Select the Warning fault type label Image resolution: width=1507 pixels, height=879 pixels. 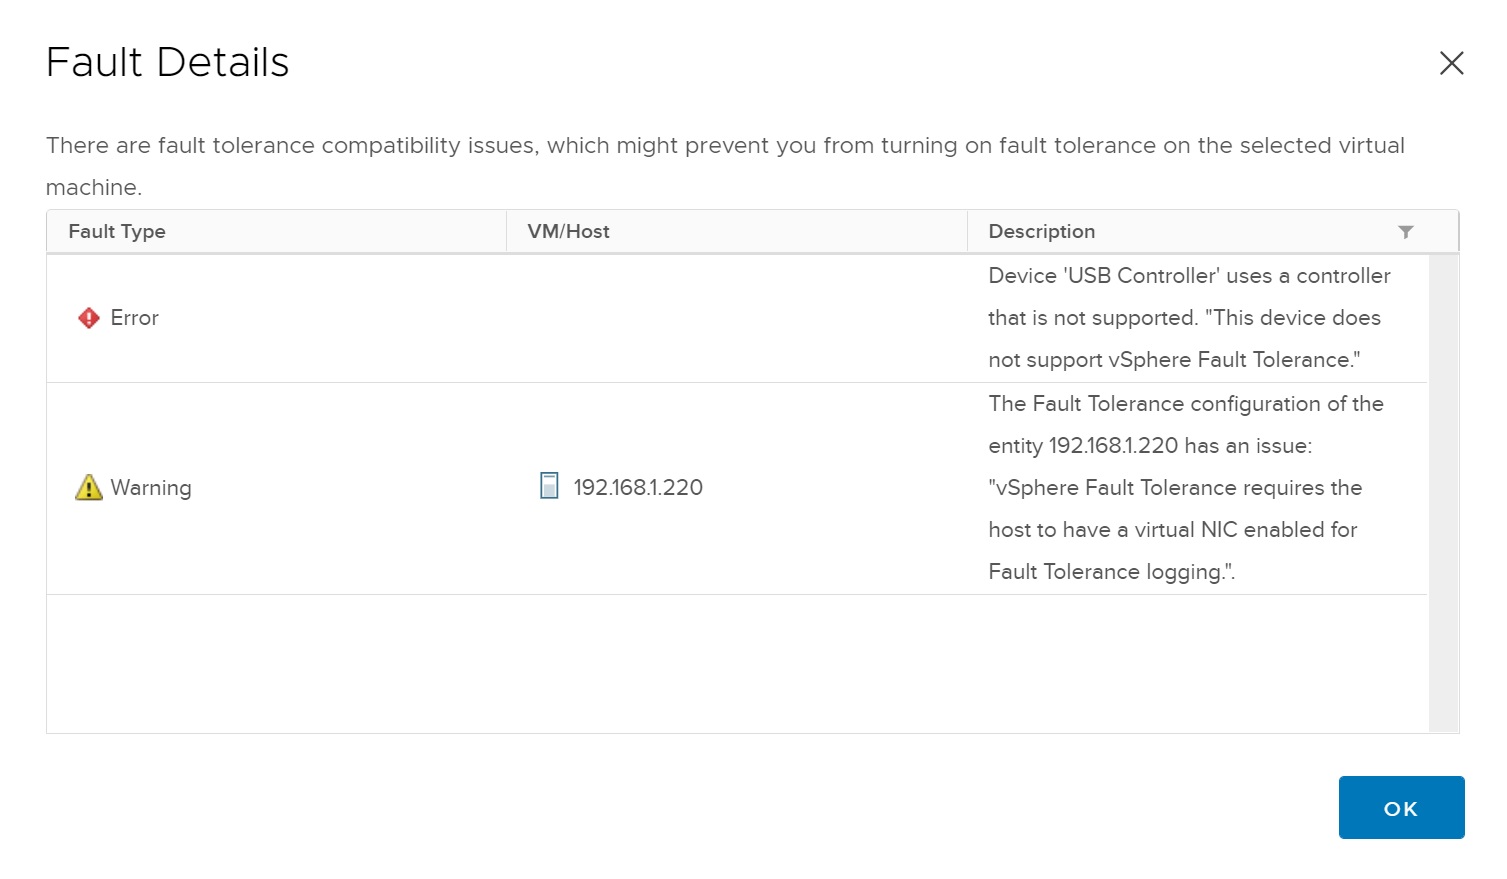coord(151,488)
